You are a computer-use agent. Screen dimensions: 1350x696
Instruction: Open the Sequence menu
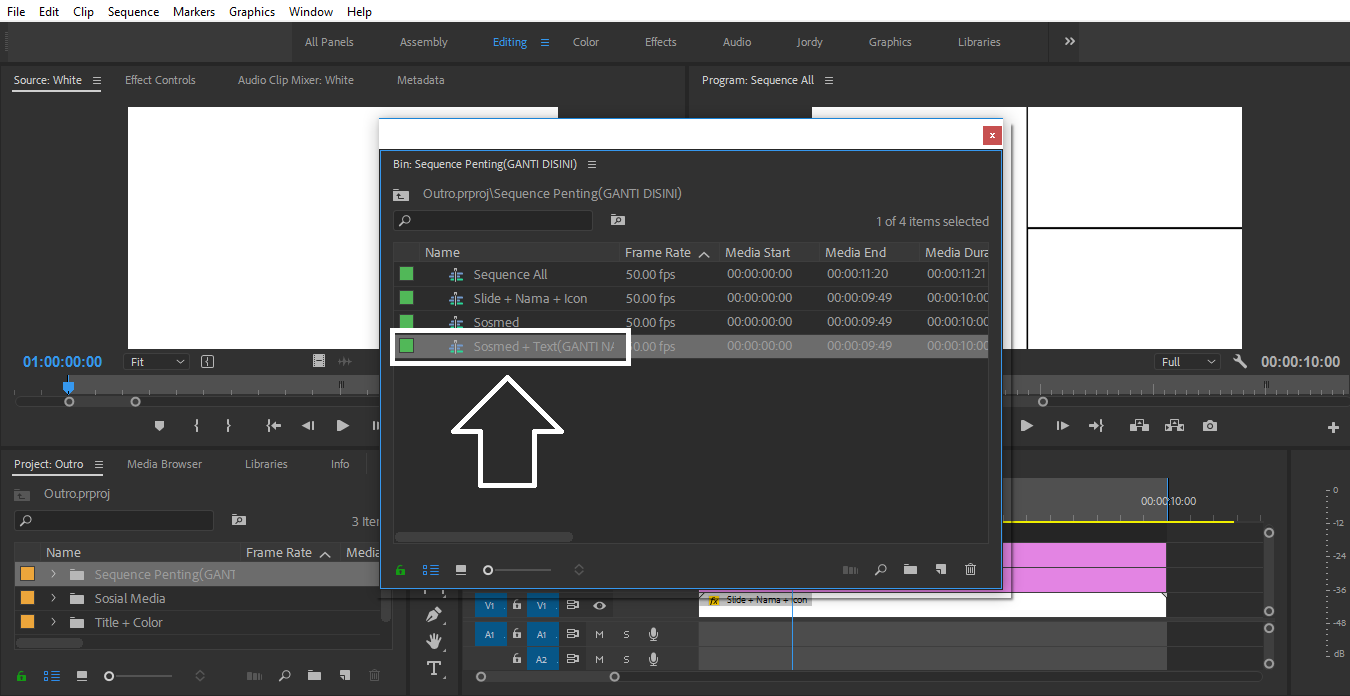(133, 12)
